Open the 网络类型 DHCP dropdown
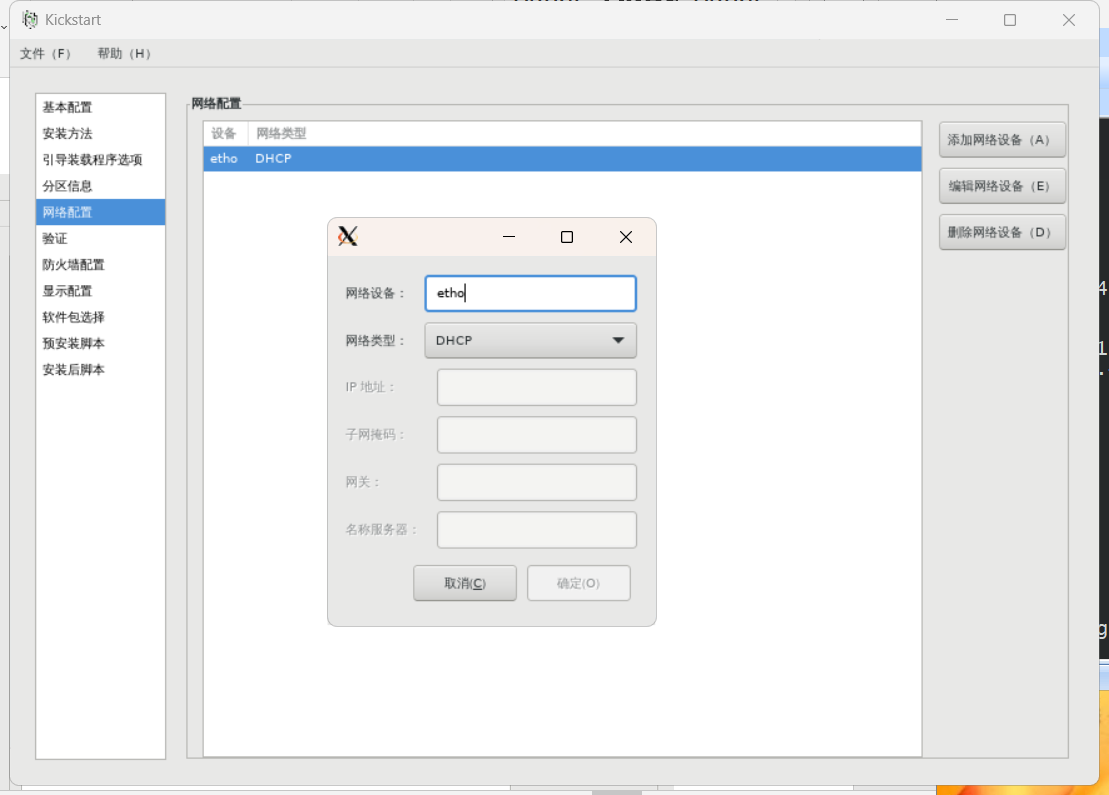The width and height of the screenshot is (1109, 795). click(530, 340)
